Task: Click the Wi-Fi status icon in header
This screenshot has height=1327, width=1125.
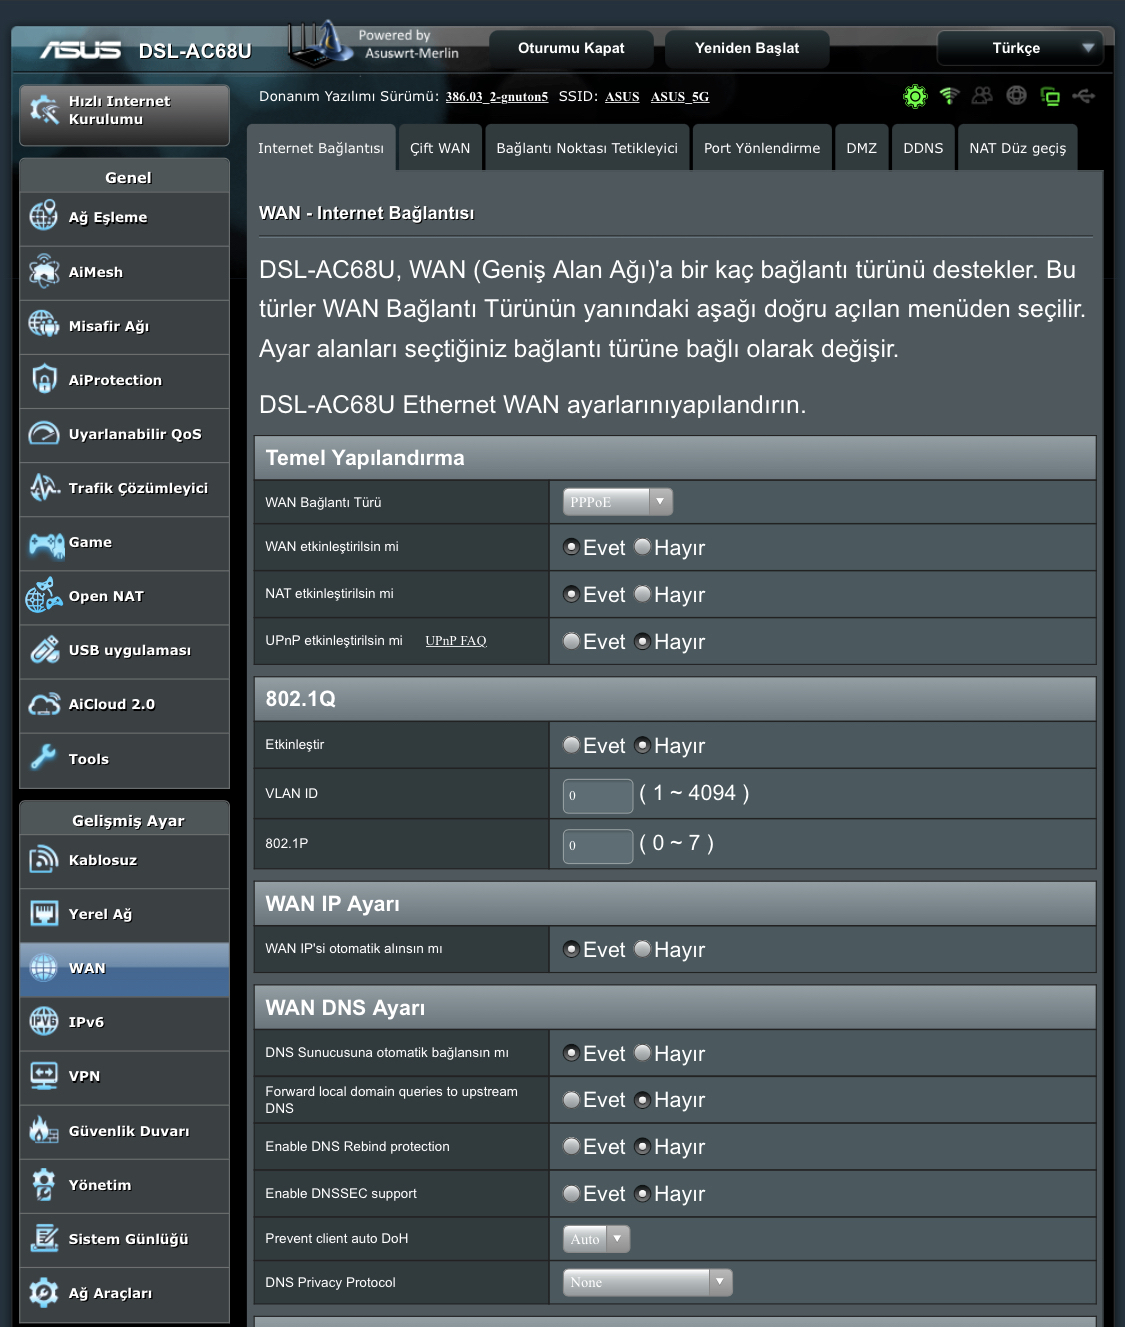Action: pyautogui.click(x=949, y=96)
